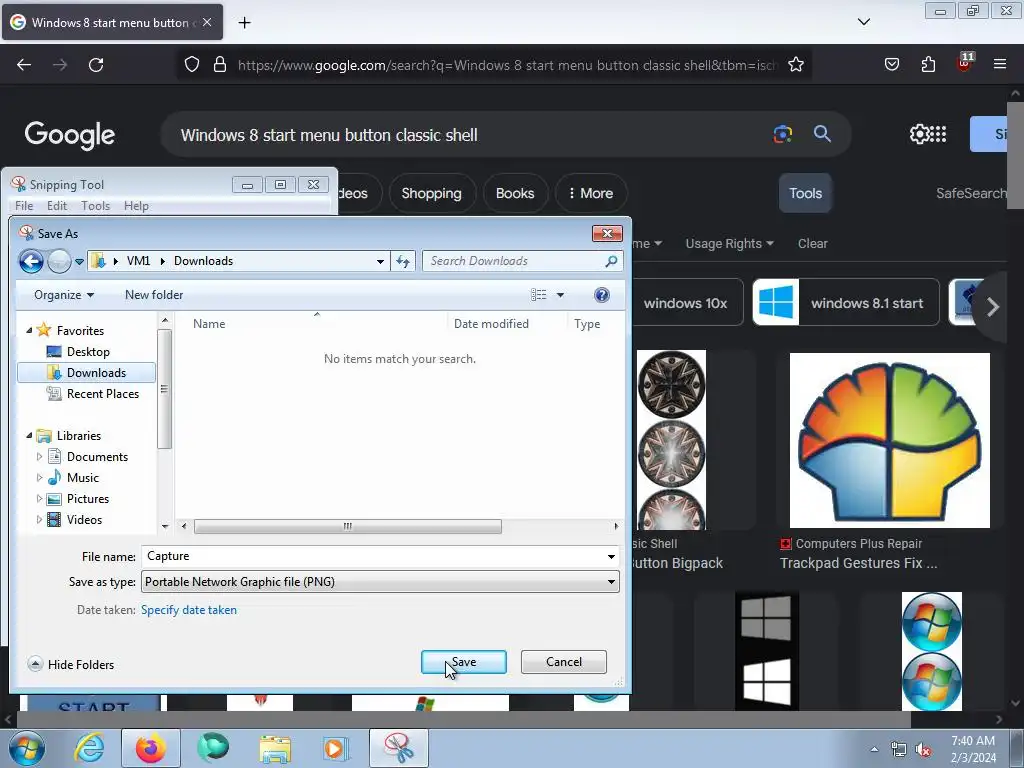Open the view options dropdown arrow
The width and height of the screenshot is (1024, 768).
tap(560, 295)
